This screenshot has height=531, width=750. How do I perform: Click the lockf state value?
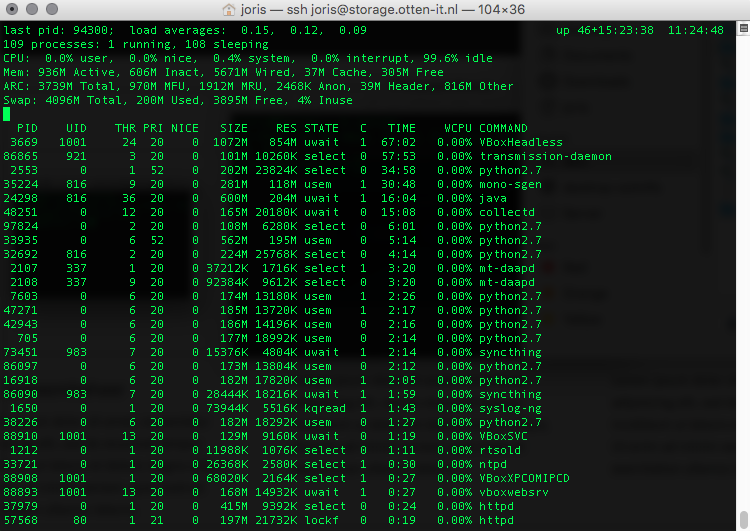(x=321, y=520)
